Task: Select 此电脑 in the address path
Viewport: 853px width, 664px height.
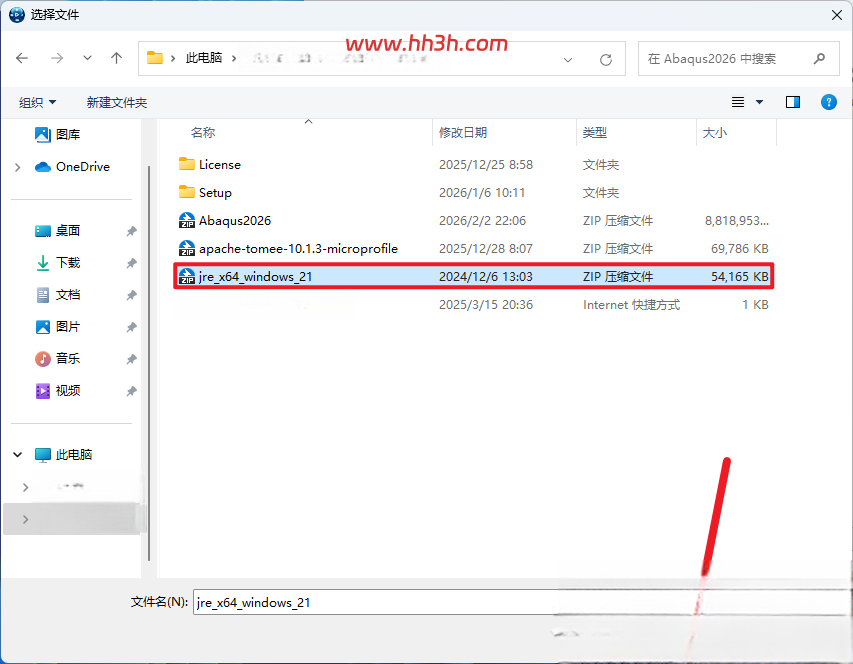Action: click(204, 58)
